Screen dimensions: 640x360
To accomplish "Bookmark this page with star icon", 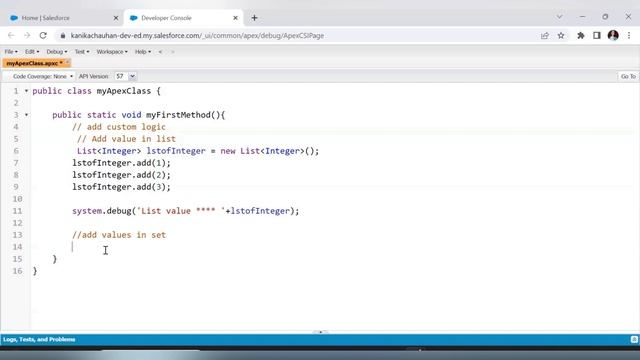I will pyautogui.click(x=561, y=36).
